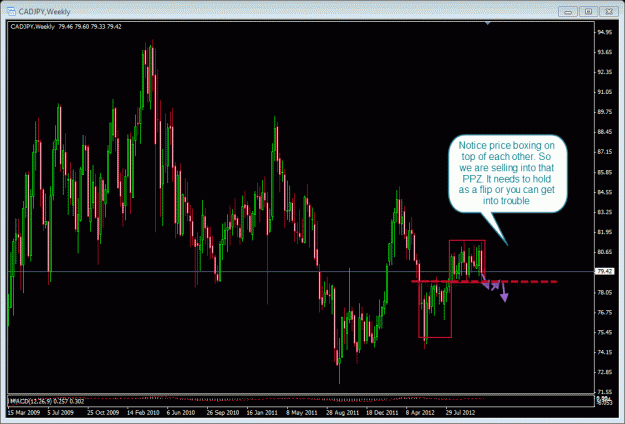Viewport: 625px width, 424px height.
Task: Click the 5 Jul 2009 date label
Action: 61,412
